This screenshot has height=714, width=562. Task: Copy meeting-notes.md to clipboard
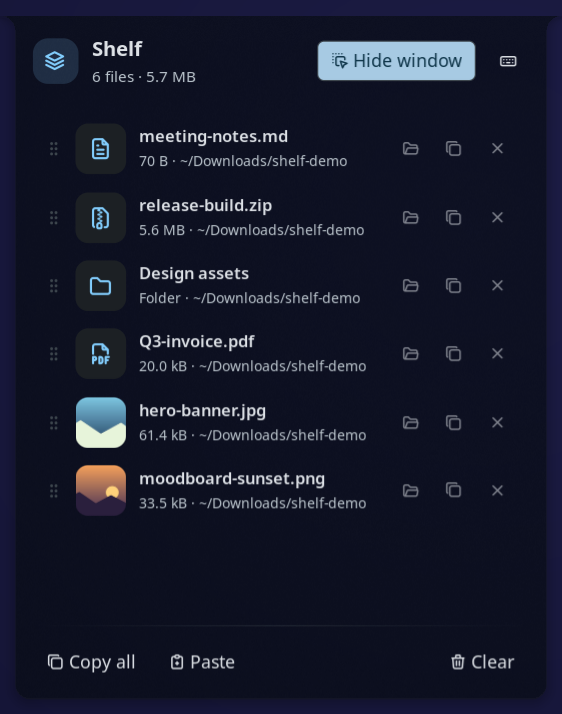point(454,148)
